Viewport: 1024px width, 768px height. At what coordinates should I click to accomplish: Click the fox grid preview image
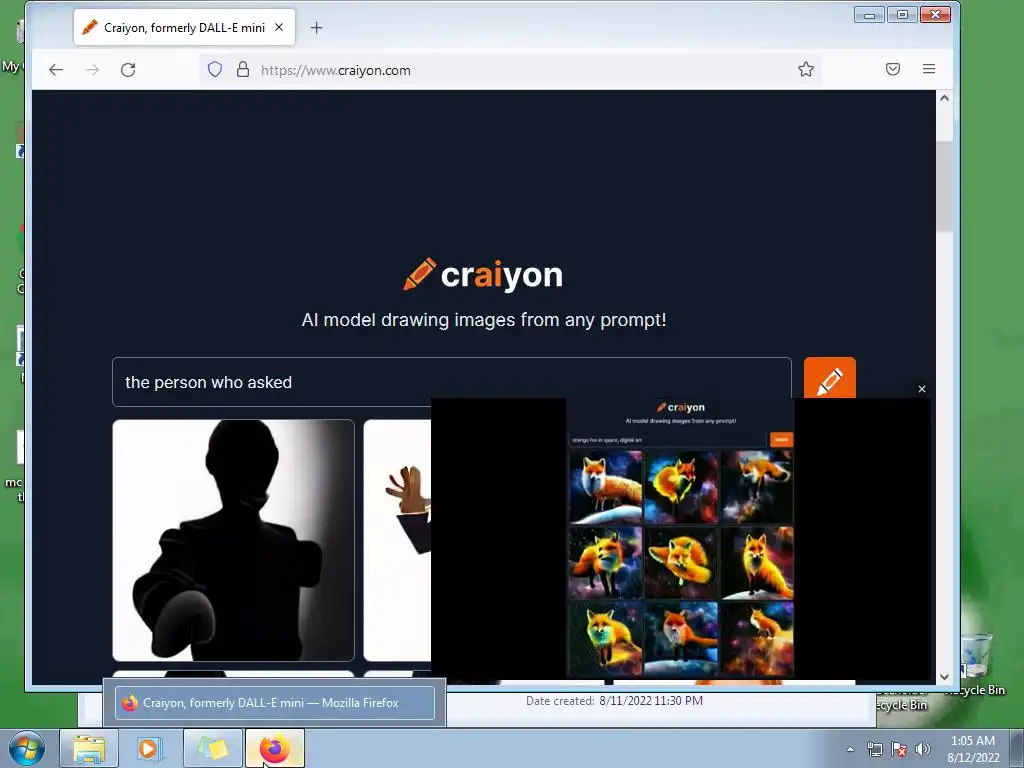pyautogui.click(x=681, y=539)
